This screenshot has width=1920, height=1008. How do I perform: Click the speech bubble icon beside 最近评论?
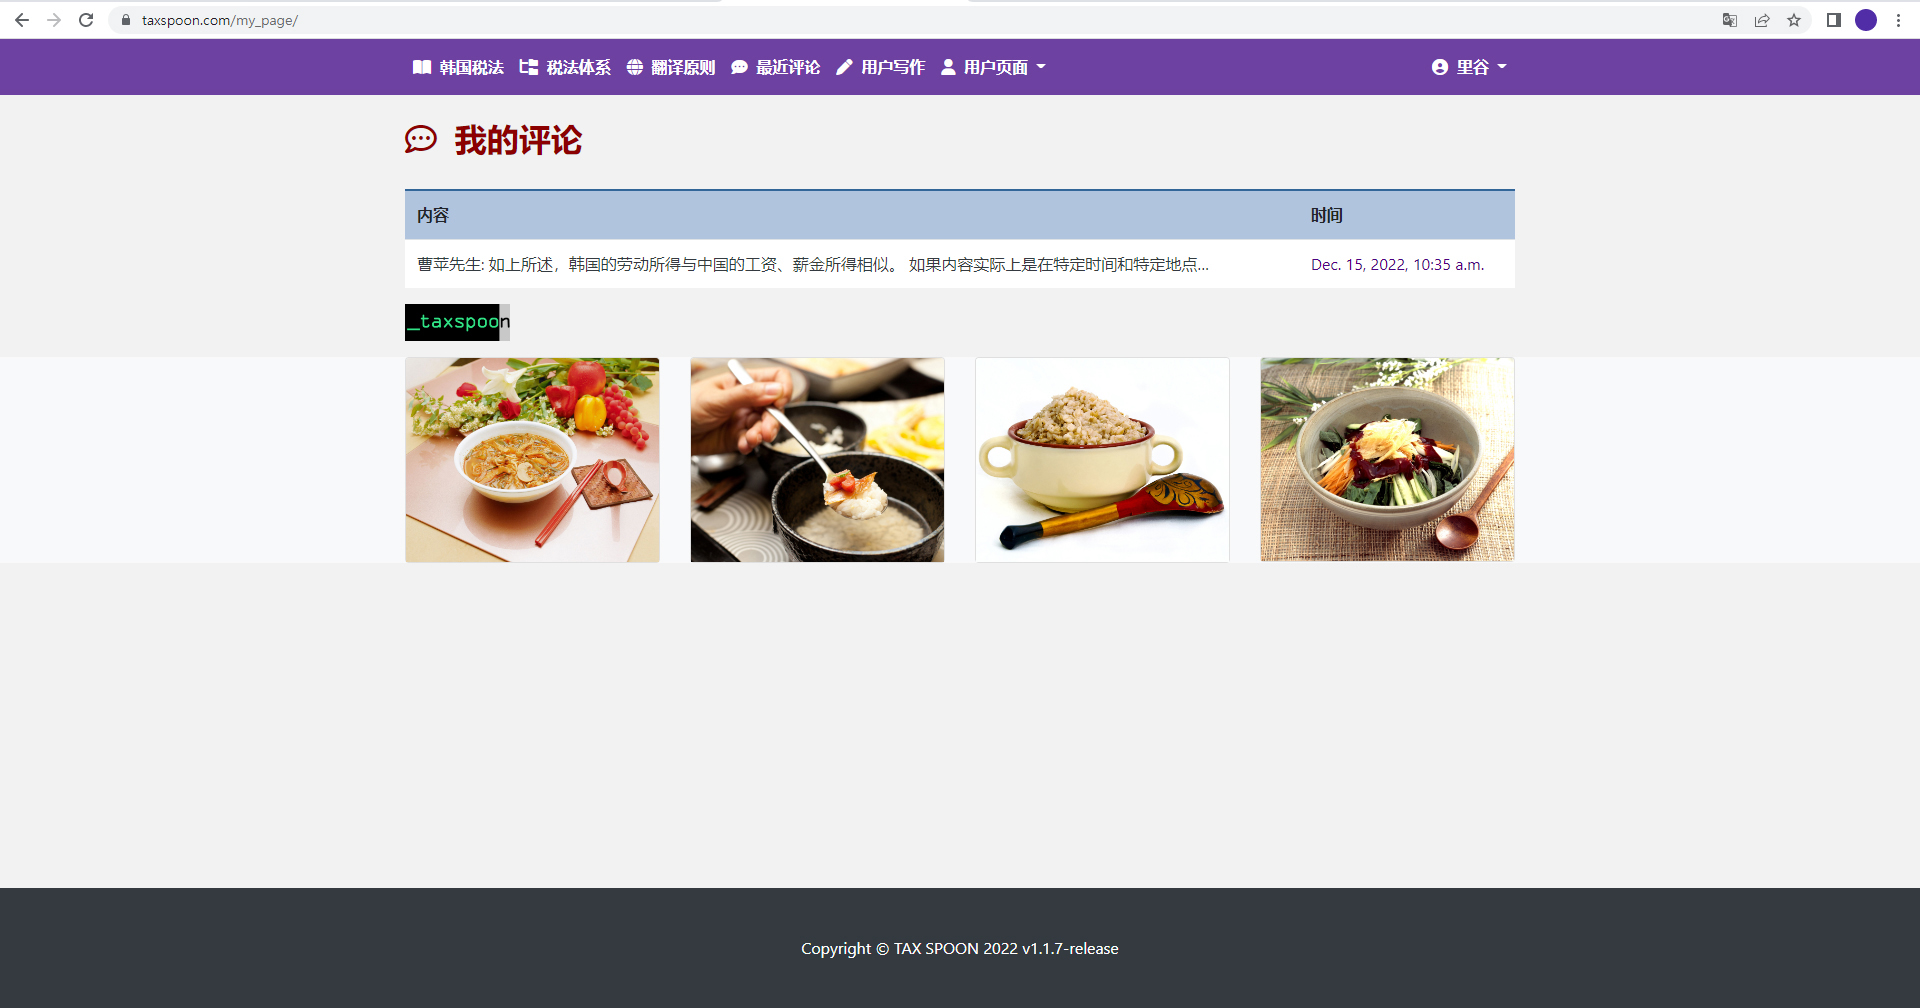[x=740, y=67]
